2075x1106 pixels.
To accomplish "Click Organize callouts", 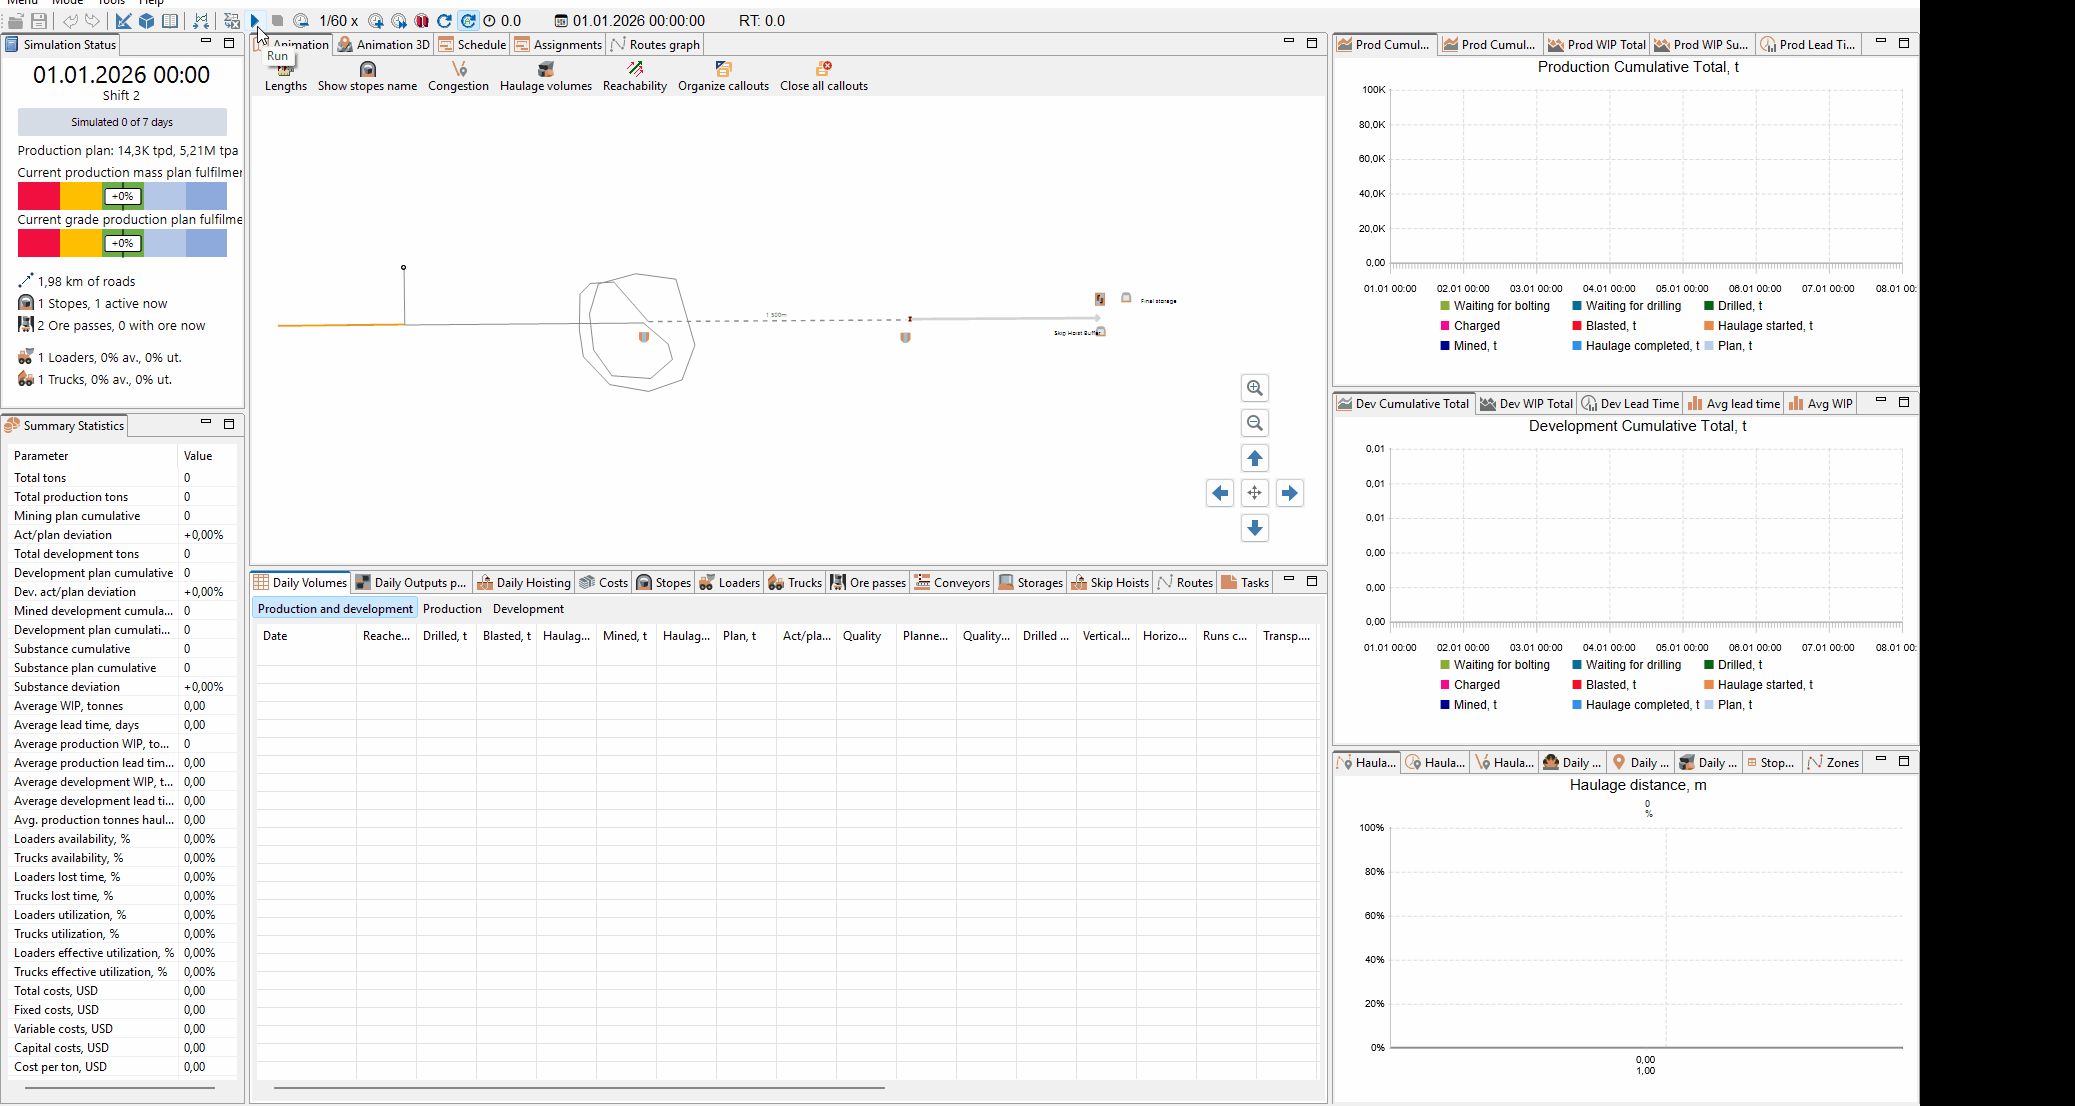I will [x=723, y=77].
